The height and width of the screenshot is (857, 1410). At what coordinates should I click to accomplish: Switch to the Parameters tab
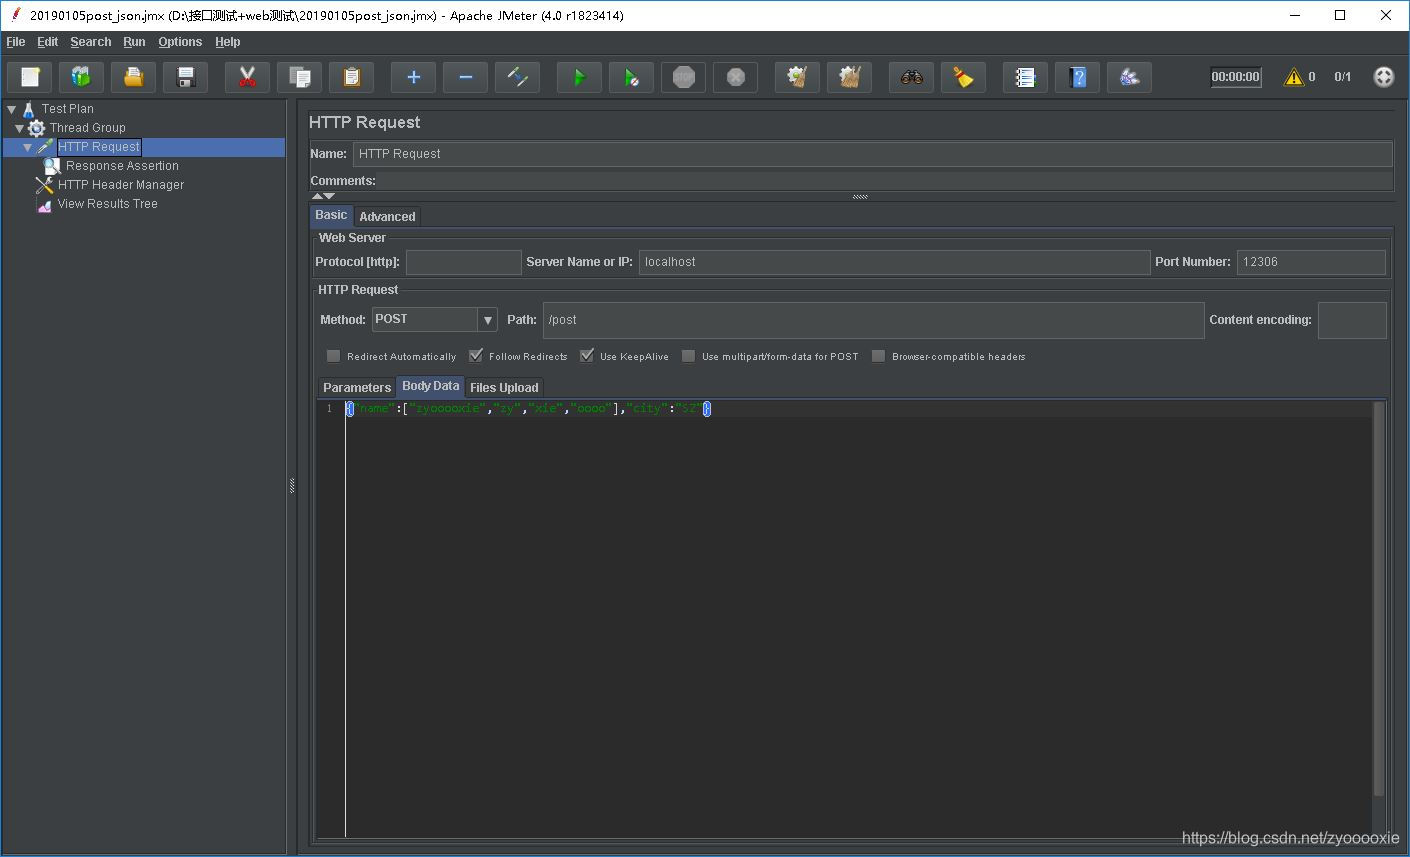(357, 388)
